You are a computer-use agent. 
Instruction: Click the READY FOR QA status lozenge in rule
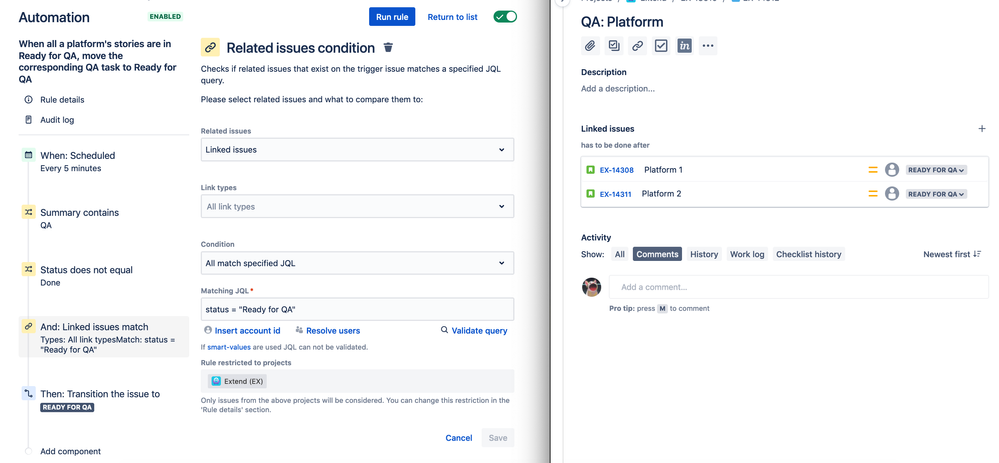click(67, 407)
